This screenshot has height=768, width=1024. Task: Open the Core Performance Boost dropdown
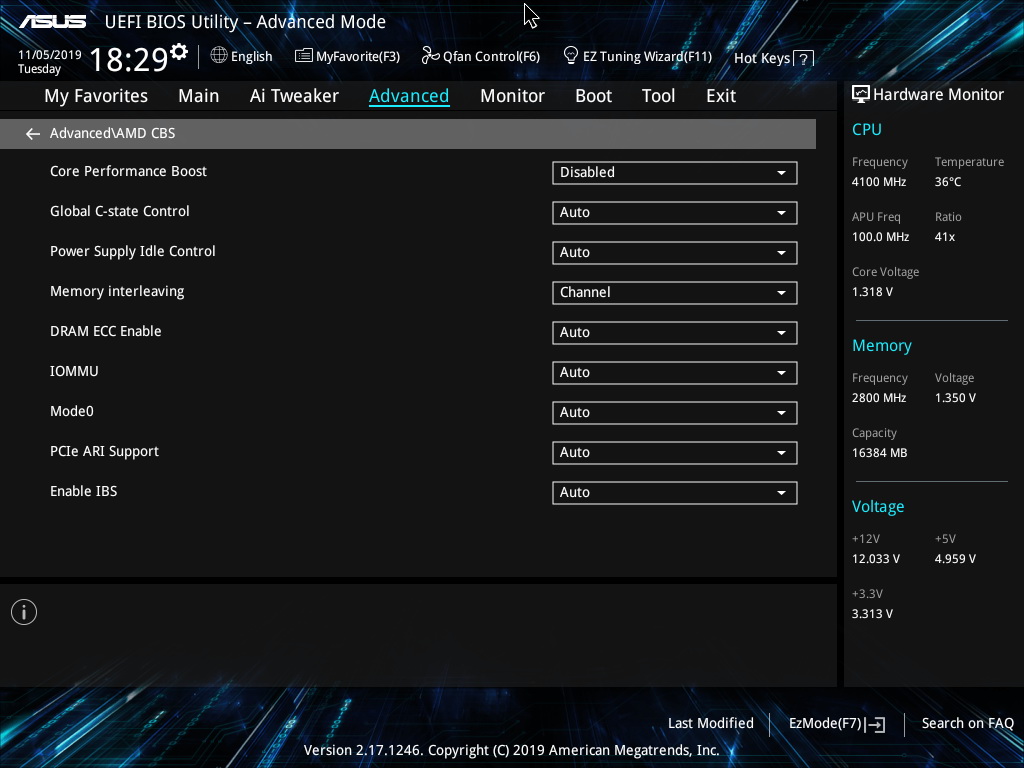point(675,173)
